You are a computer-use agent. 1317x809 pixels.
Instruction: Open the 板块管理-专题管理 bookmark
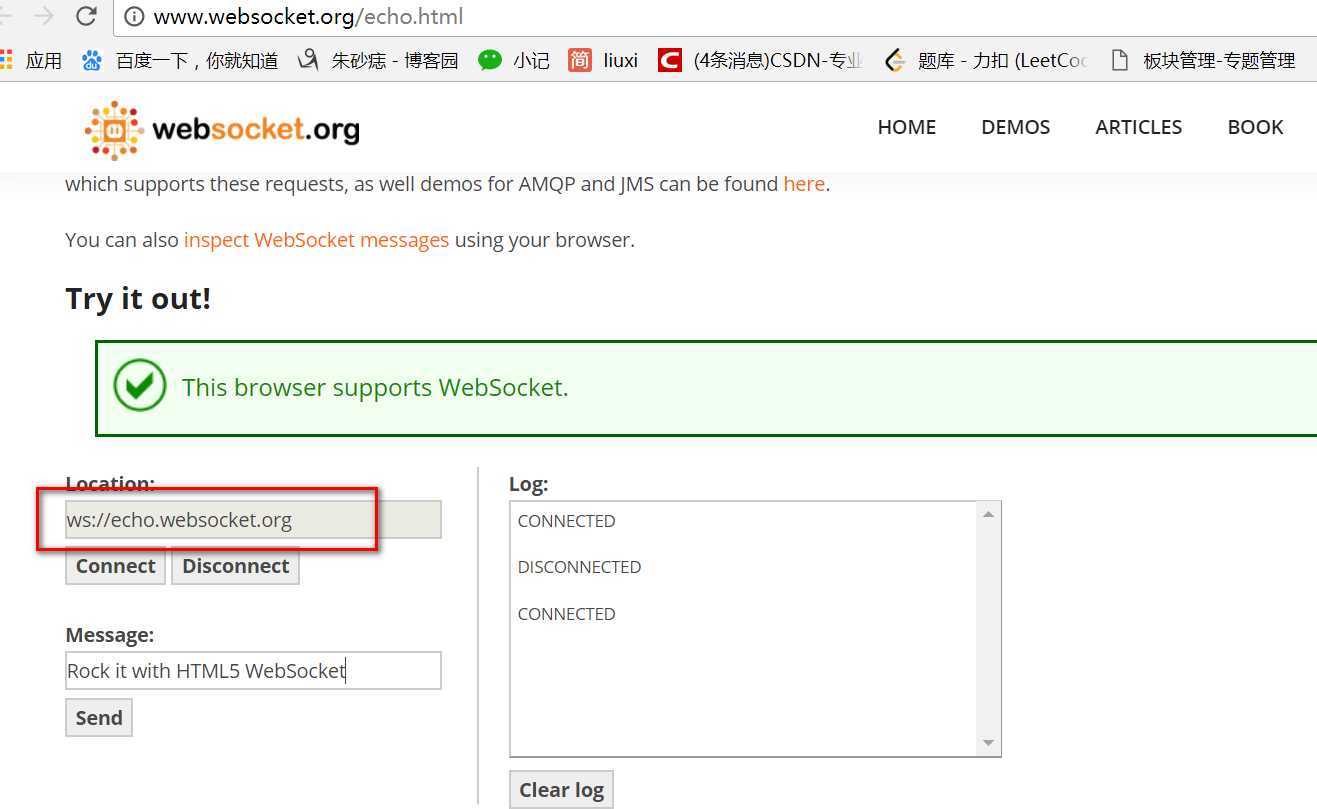pos(1203,61)
